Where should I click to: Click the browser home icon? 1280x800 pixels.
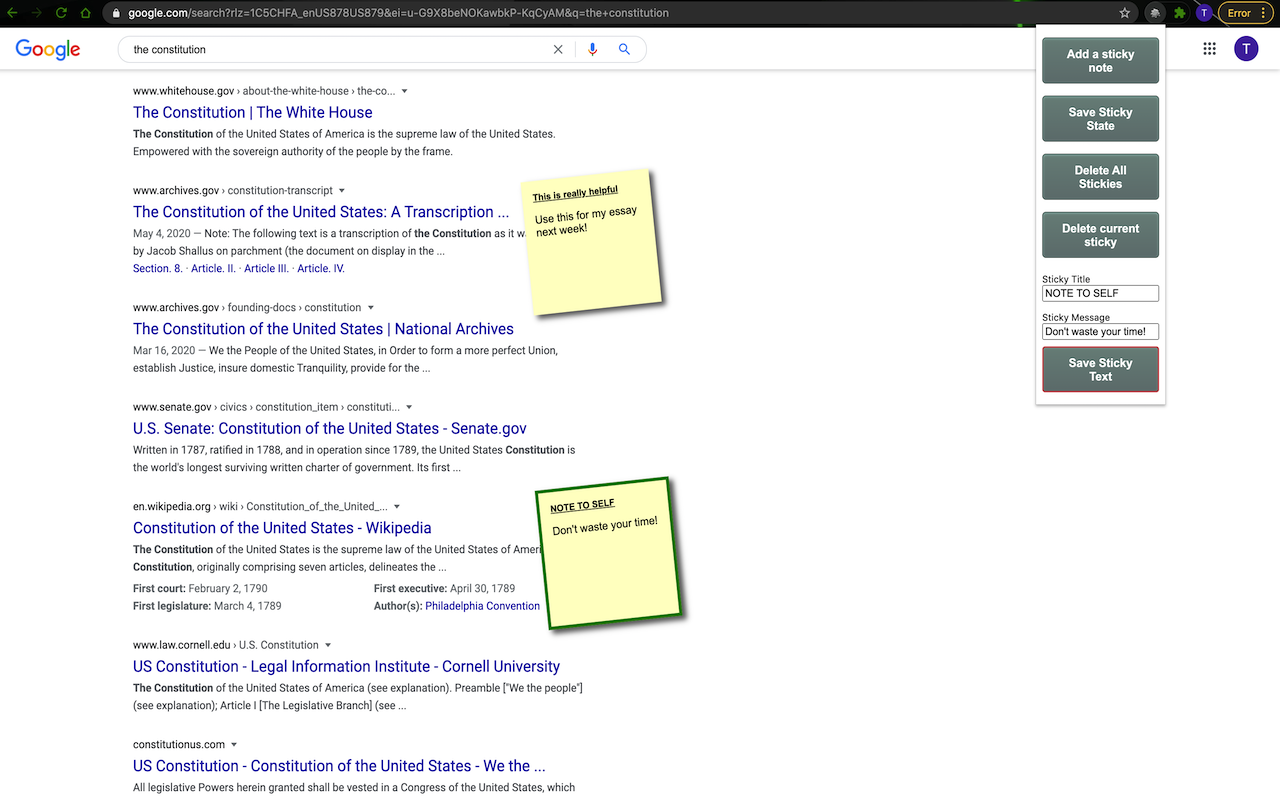point(86,13)
